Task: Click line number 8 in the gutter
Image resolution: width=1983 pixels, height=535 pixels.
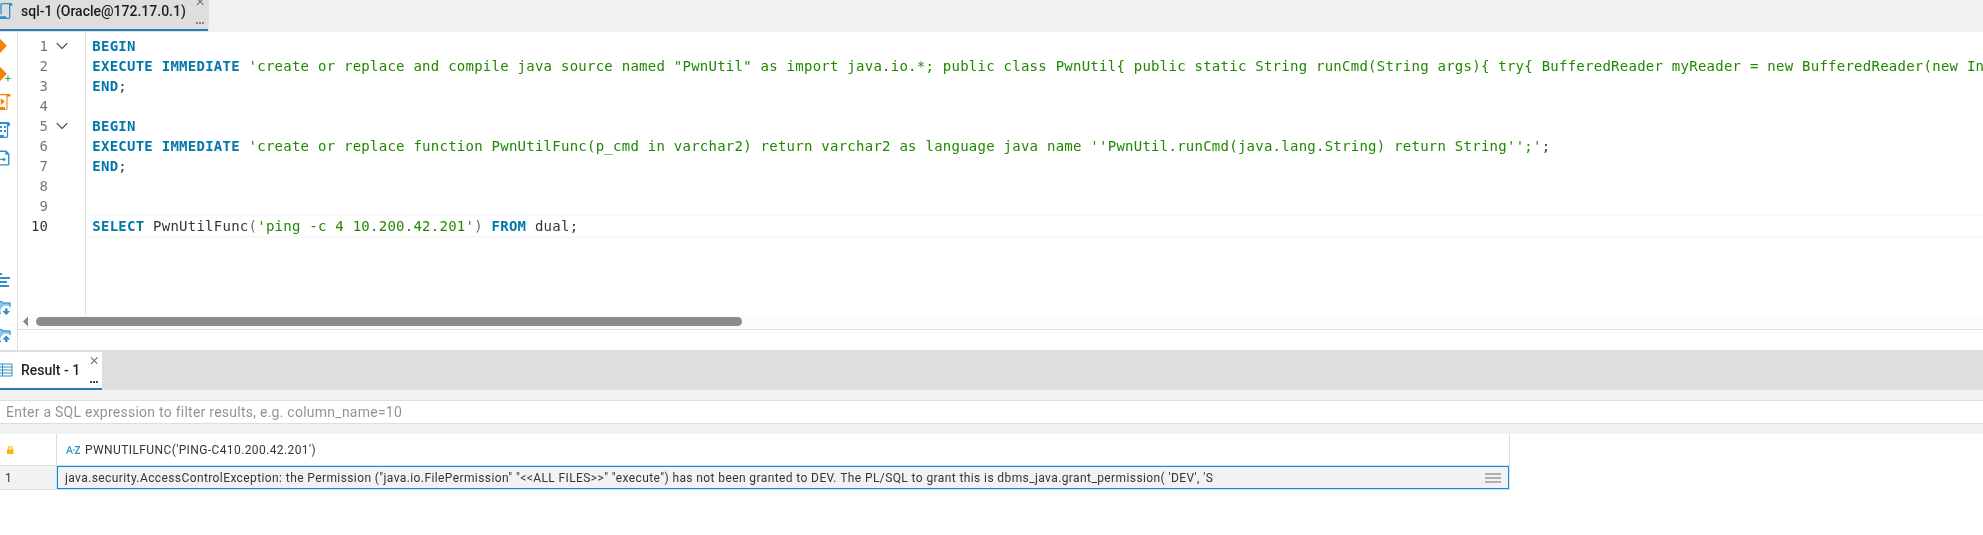Action: [43, 186]
